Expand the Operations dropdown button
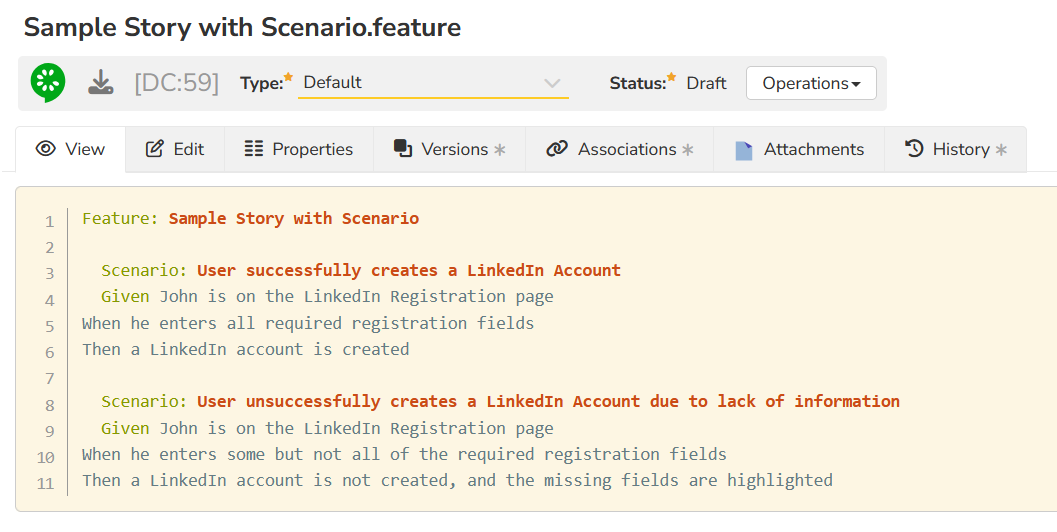 tap(811, 83)
